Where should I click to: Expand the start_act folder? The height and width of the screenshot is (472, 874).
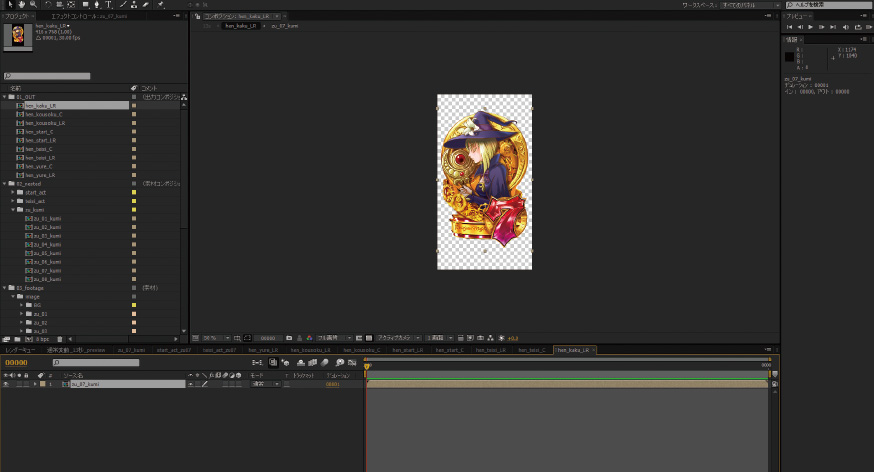(13, 192)
